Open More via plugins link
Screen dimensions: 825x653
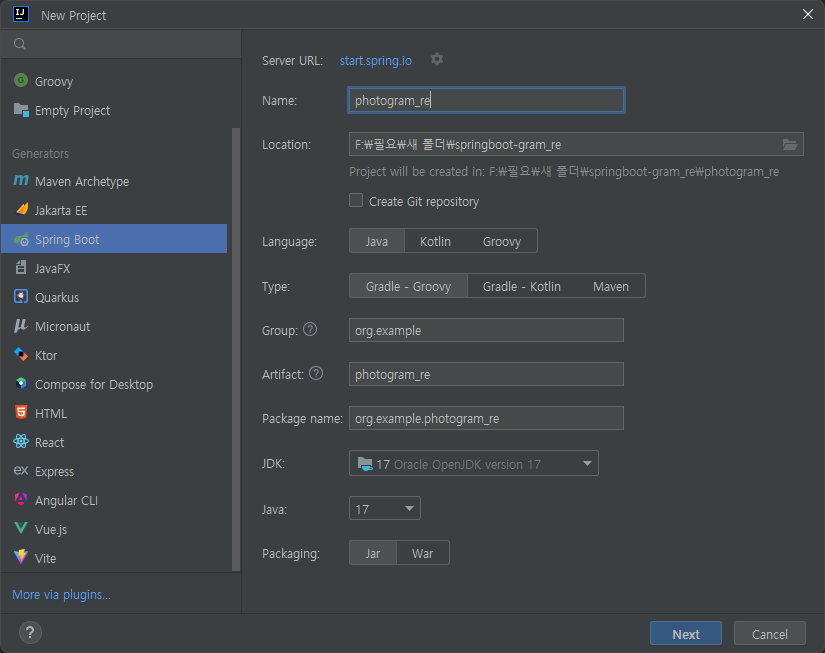coord(61,594)
